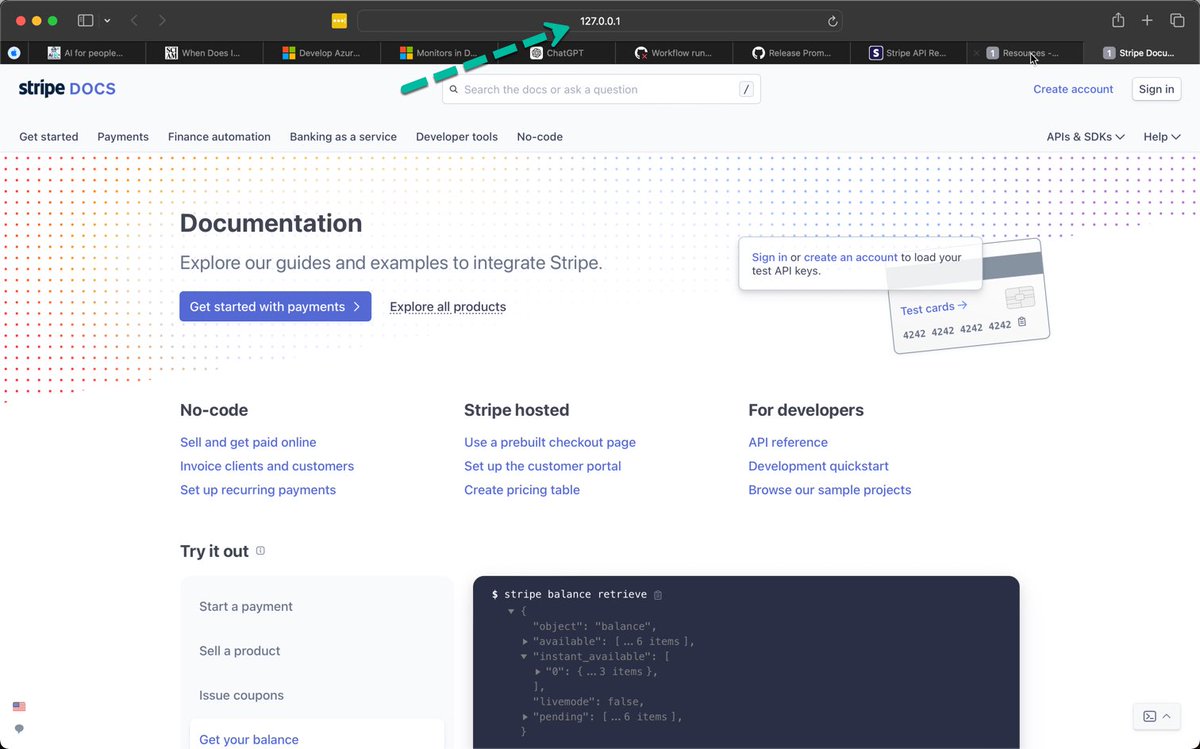Image resolution: width=1200 pixels, height=749 pixels.
Task: Expand the "available" JSON array
Action: click(x=526, y=641)
